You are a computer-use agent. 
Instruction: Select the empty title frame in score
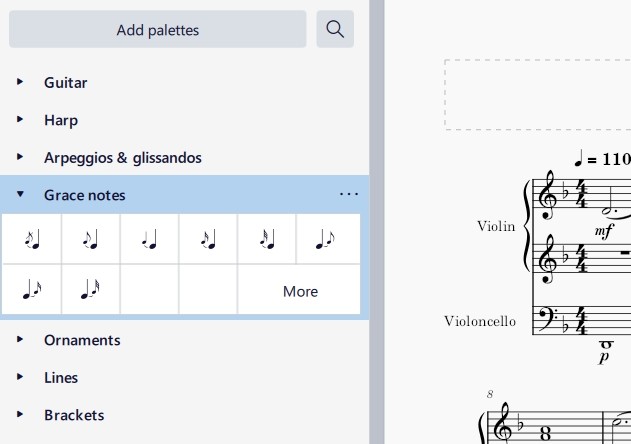(538, 95)
